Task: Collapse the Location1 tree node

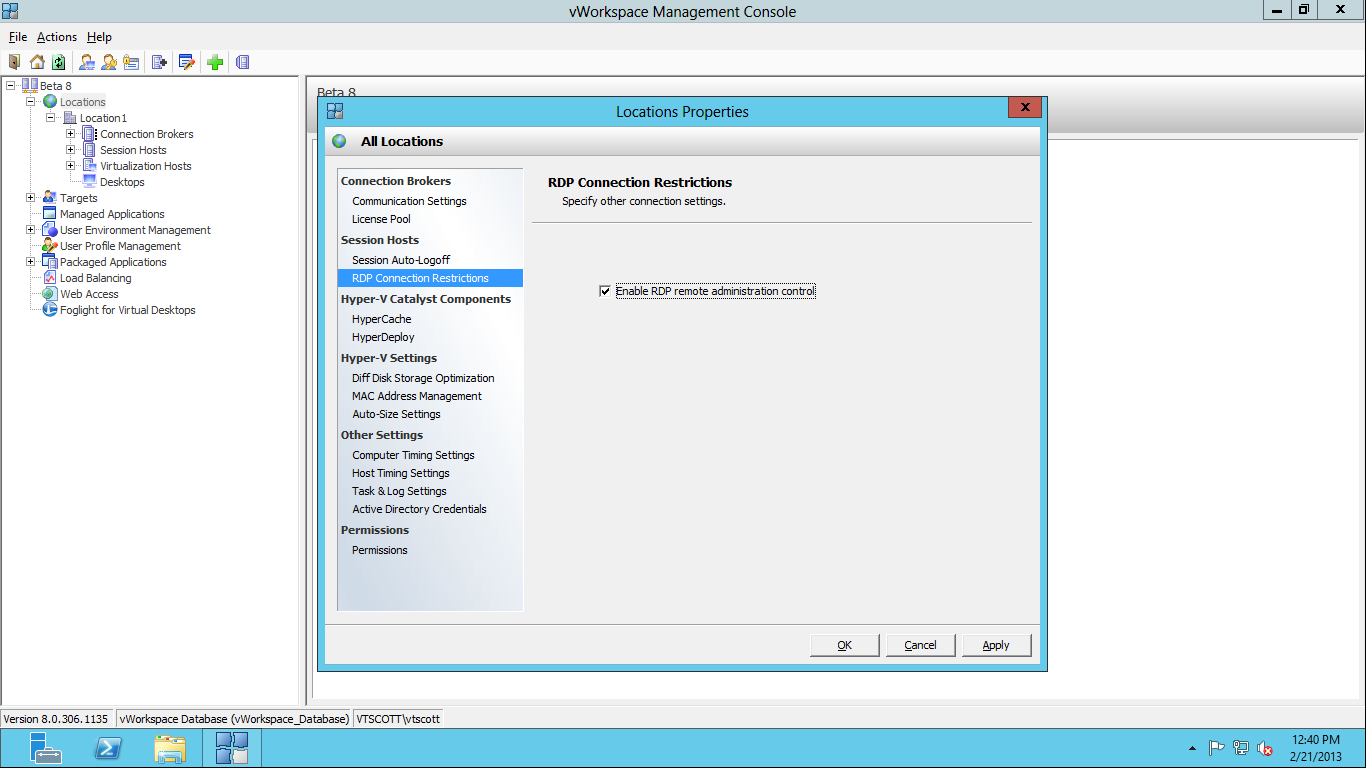Action: point(51,118)
